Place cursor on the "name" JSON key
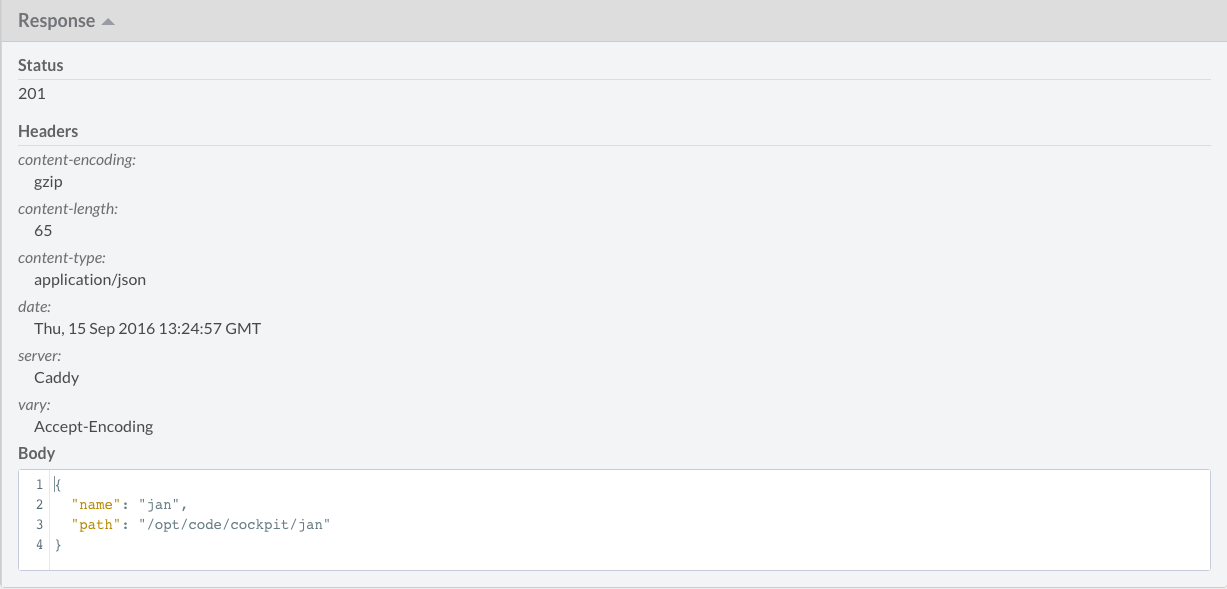 click(95, 505)
